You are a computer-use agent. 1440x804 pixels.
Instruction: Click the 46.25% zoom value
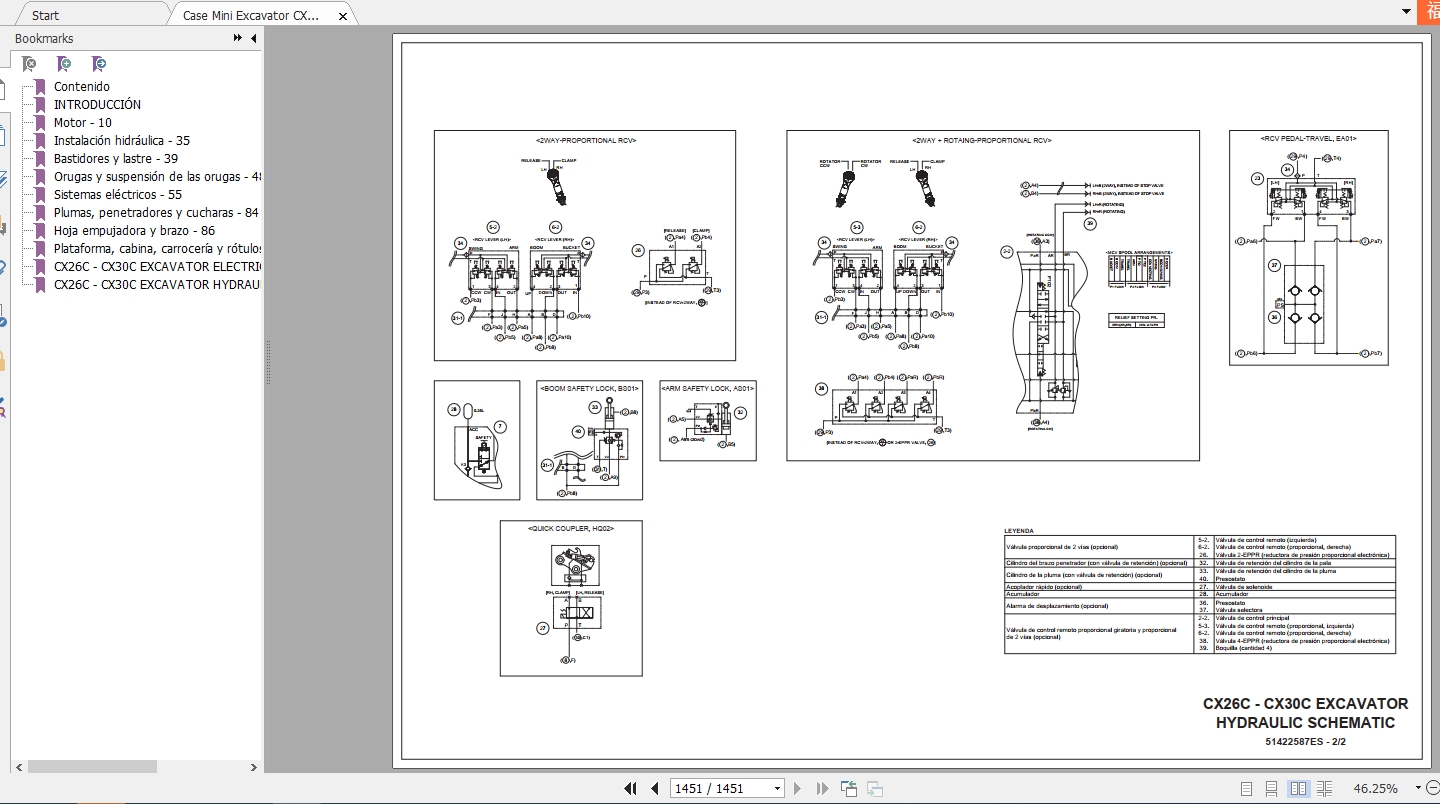pos(1375,788)
